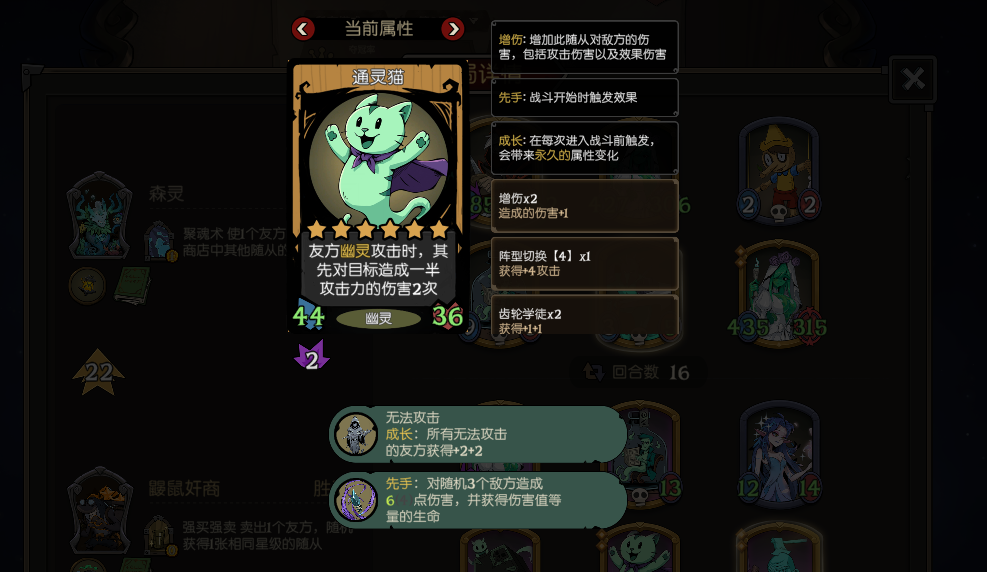Image resolution: width=987 pixels, height=572 pixels.
Task: Click the blue-haired fairy card 12/14
Action: 779,456
